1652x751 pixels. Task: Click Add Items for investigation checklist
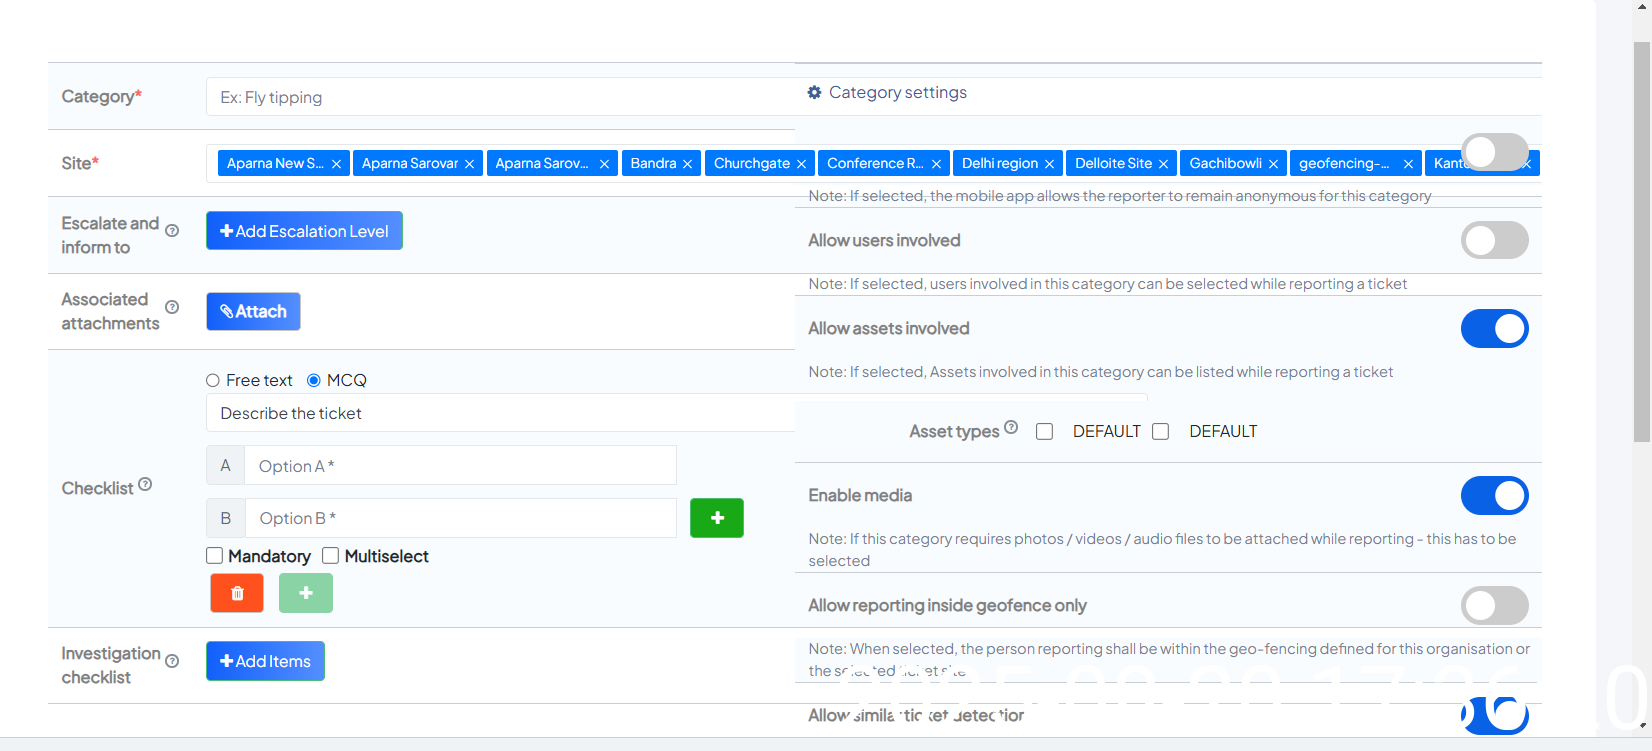coord(265,661)
